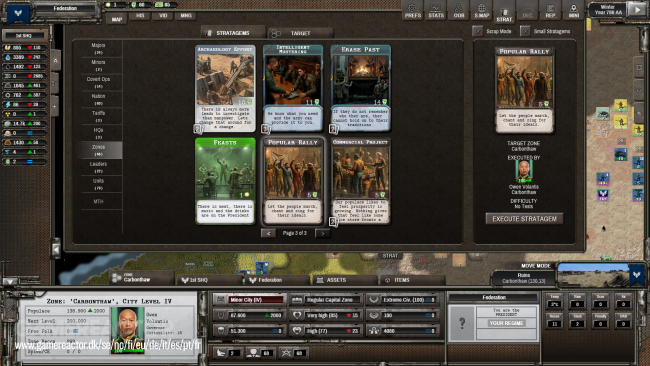This screenshot has width=650, height=366.
Task: Click the bottom-left down arrow expander
Action: (x=10, y=281)
